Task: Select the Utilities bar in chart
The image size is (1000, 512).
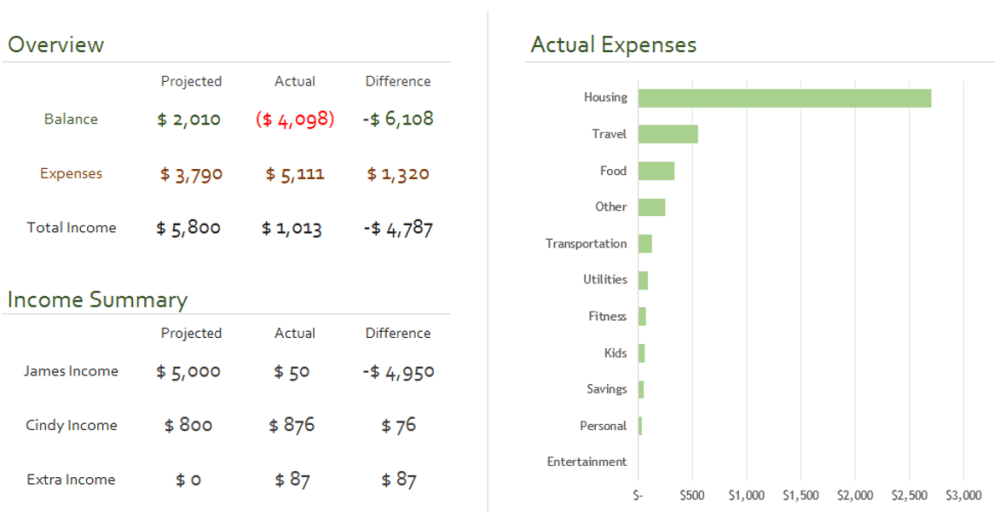Action: (x=643, y=281)
